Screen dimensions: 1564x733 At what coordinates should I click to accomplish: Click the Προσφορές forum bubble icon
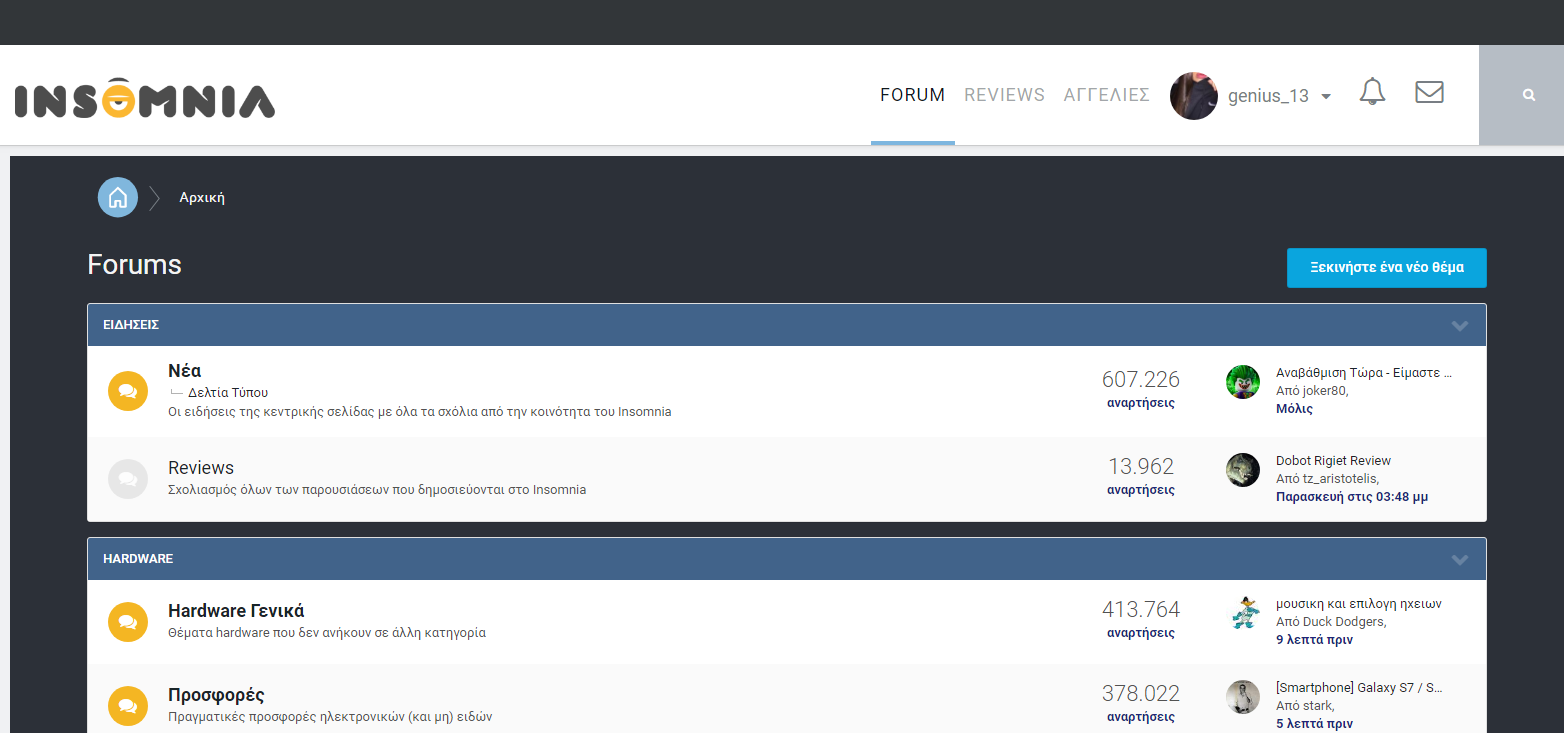(x=128, y=705)
